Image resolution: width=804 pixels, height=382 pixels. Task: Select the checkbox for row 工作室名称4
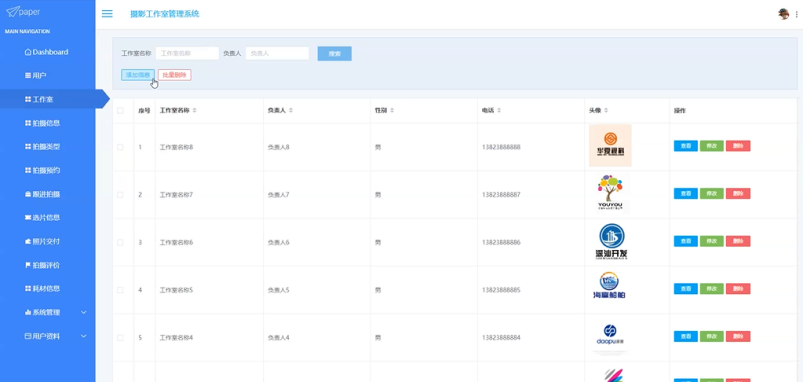(x=120, y=337)
